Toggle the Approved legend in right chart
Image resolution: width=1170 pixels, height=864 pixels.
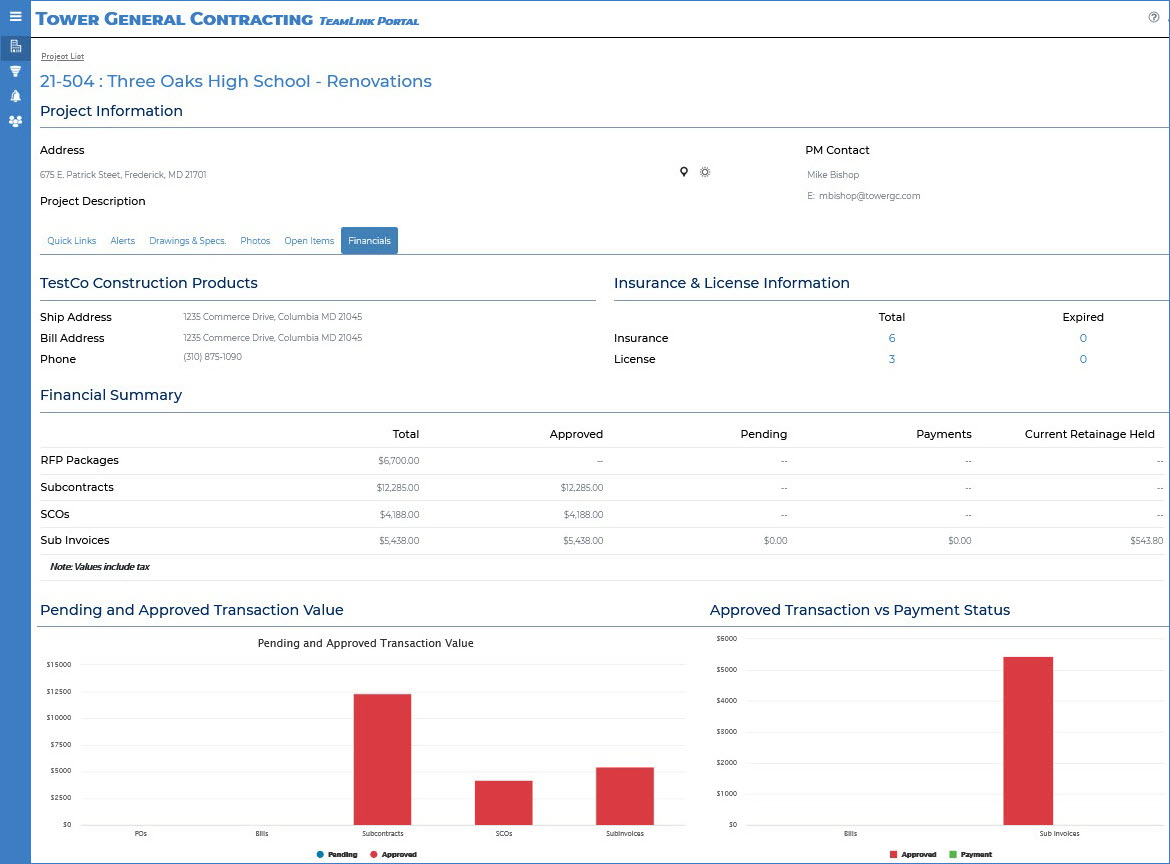[913, 854]
